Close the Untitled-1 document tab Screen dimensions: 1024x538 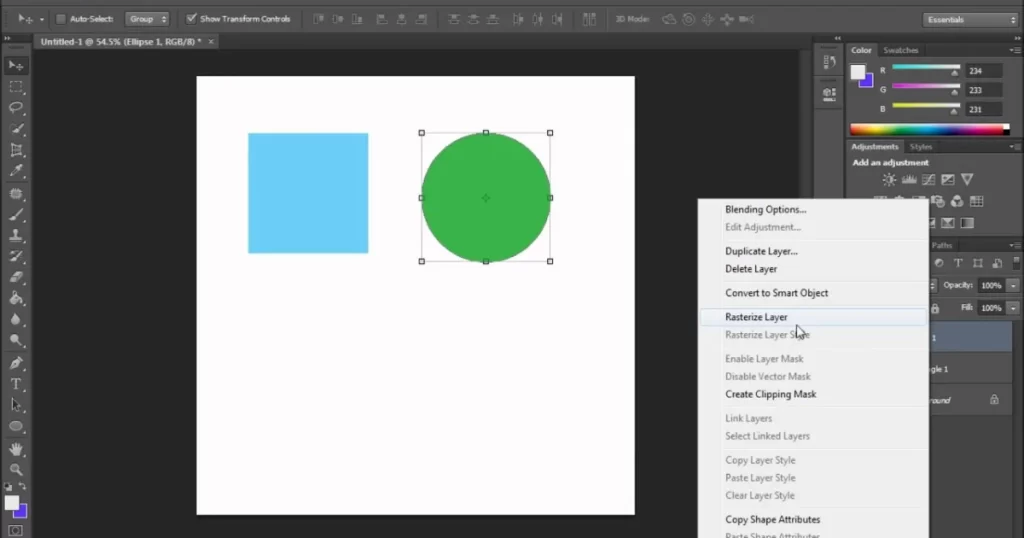point(211,42)
